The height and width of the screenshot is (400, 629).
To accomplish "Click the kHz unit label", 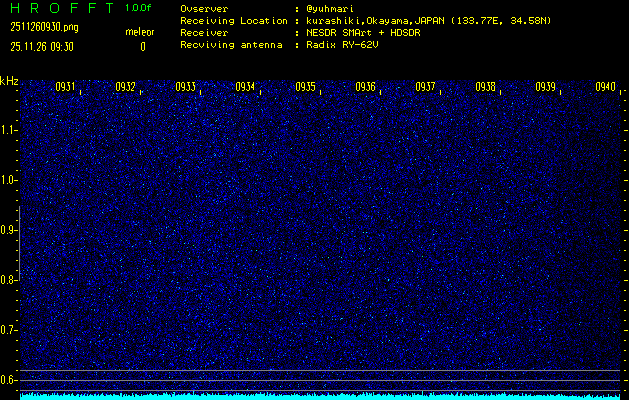I will click(9, 81).
